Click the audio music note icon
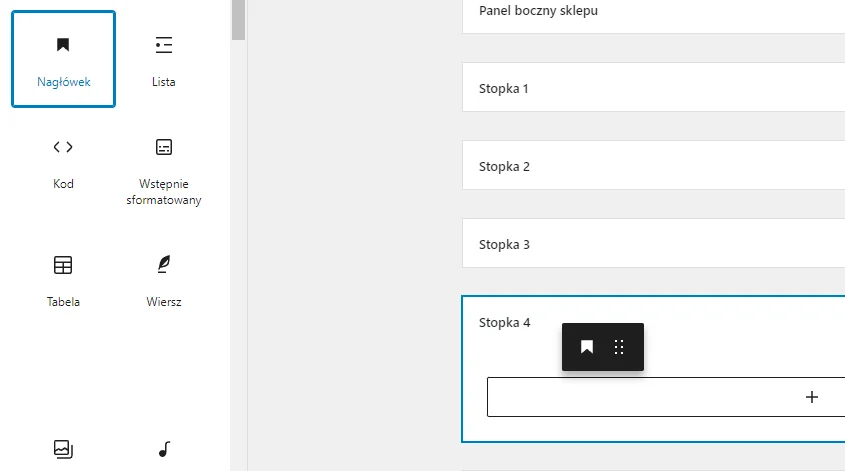Viewport: 845px width, 471px height. click(x=164, y=449)
